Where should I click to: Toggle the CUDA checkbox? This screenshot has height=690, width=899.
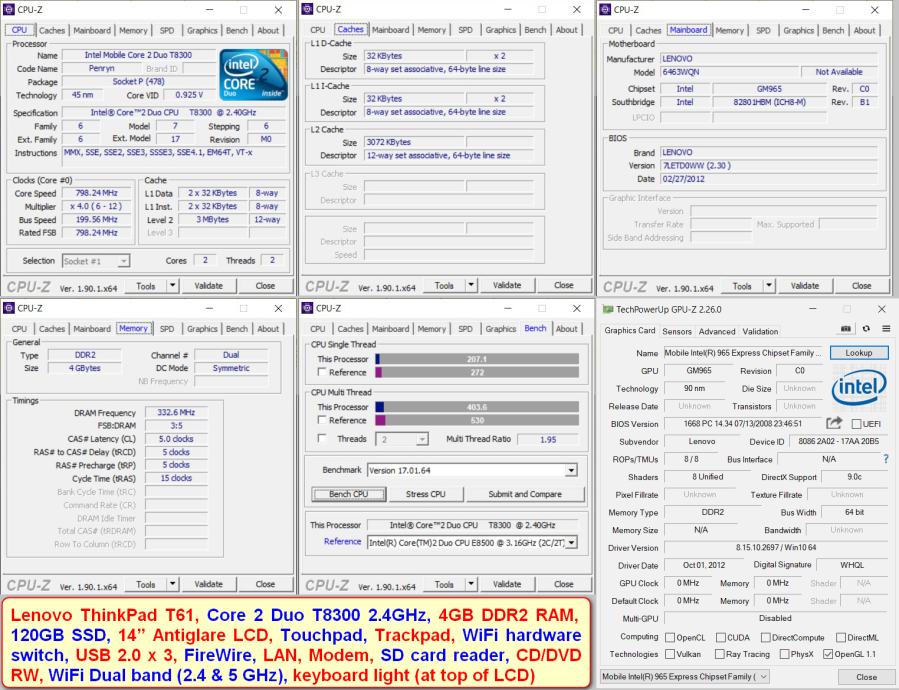[x=721, y=637]
